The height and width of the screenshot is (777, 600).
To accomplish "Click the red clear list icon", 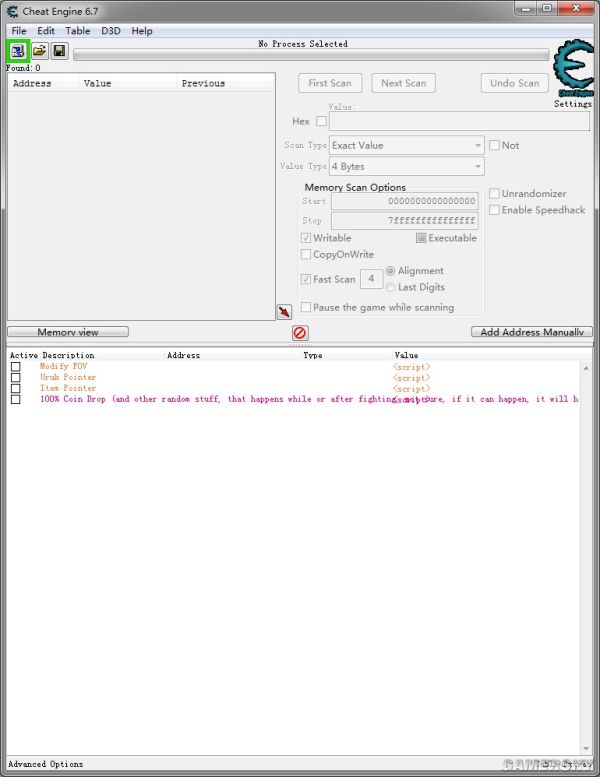I will click(x=300, y=333).
